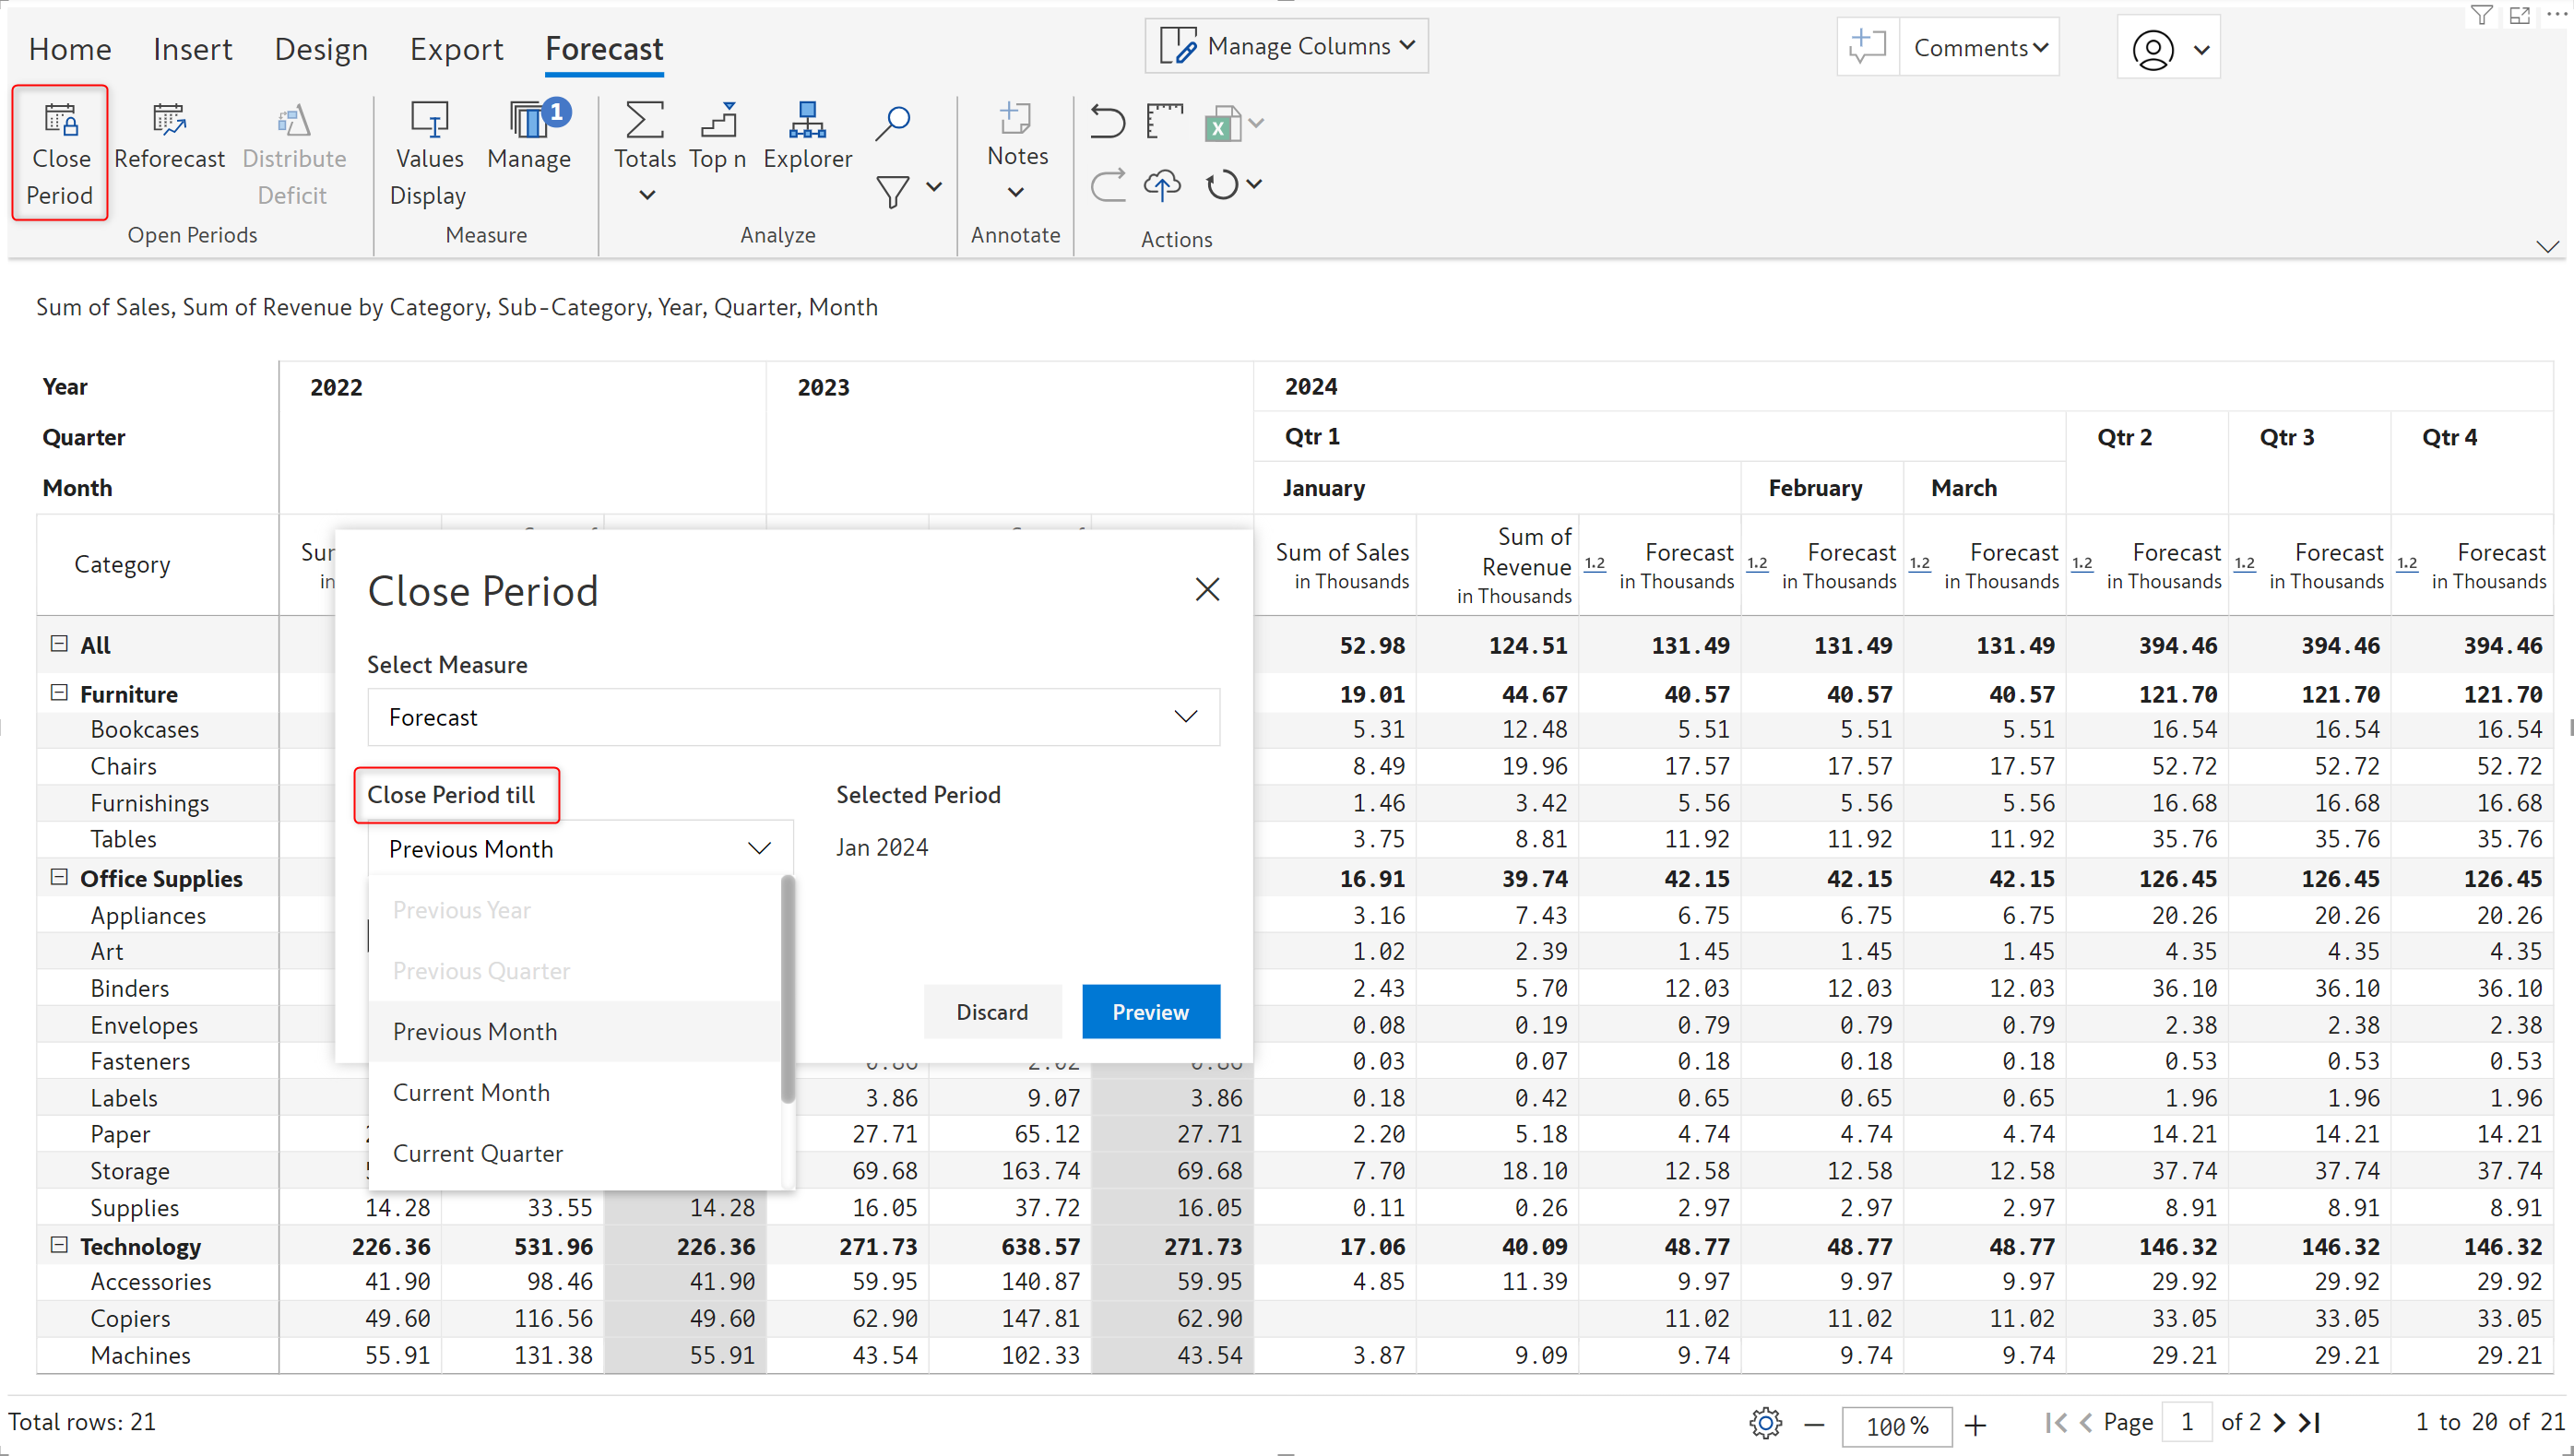Click the Discard button
Screen dimensions: 2574x1456
point(991,1012)
